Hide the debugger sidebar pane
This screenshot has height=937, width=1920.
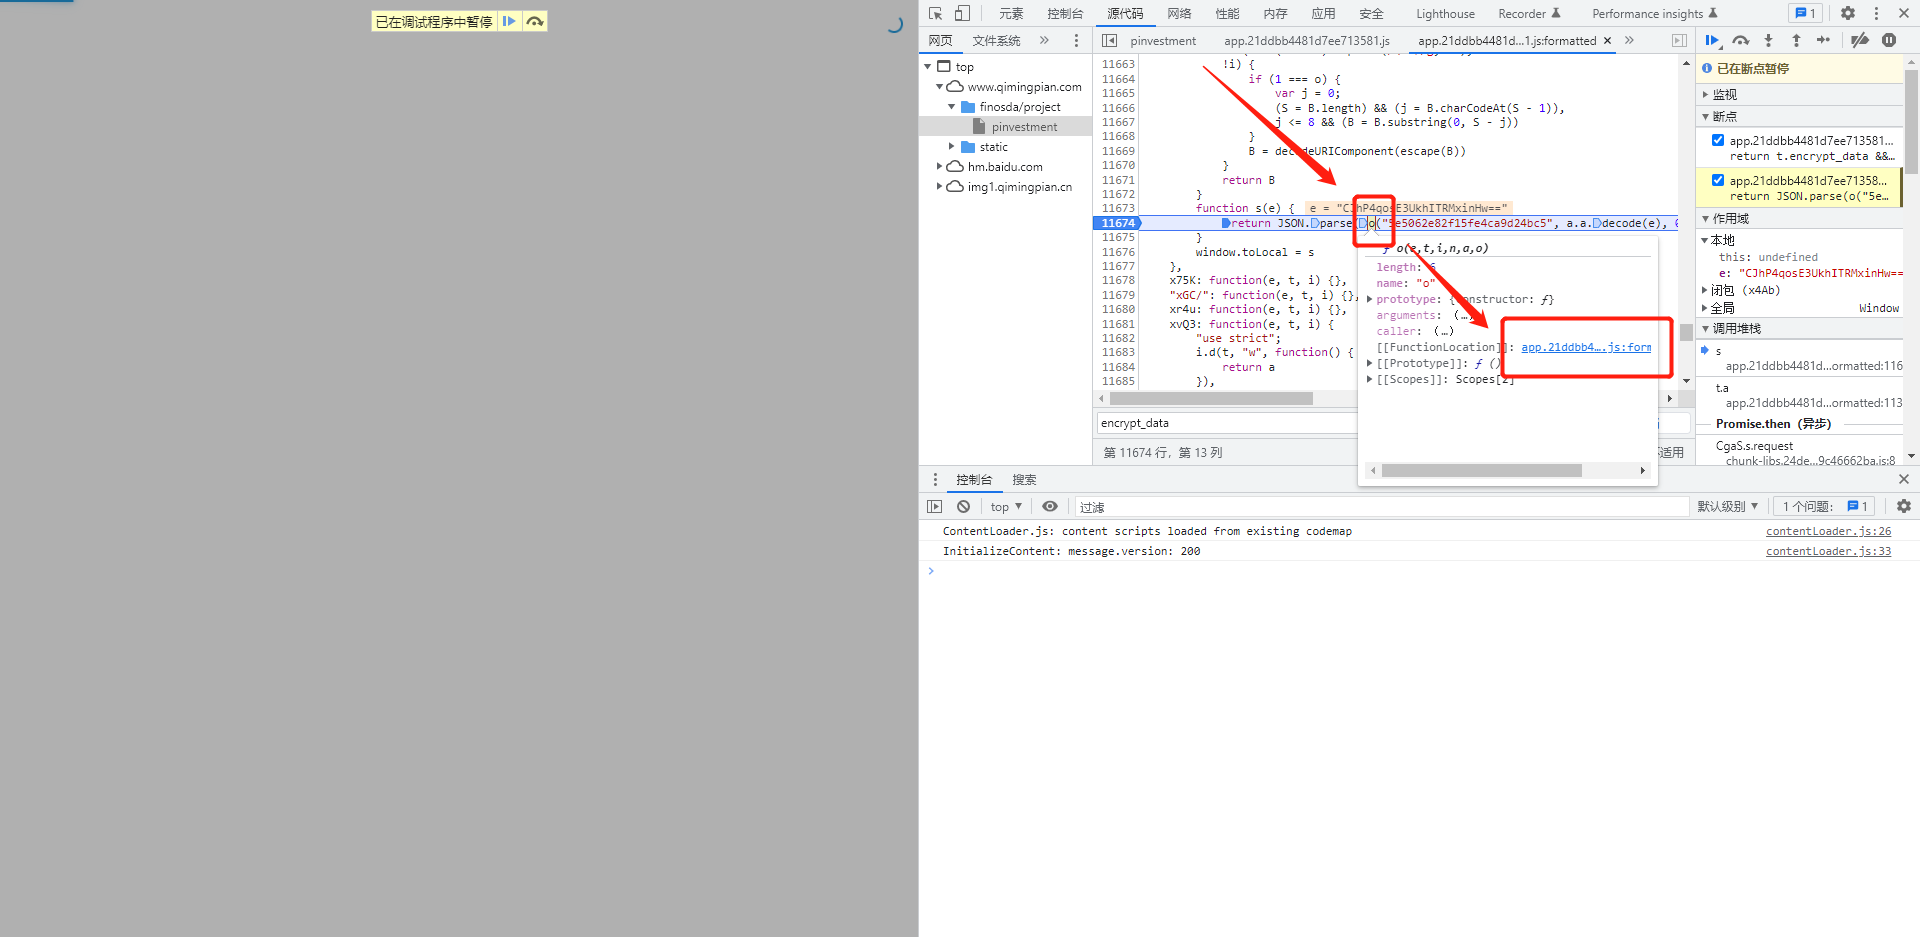(1679, 40)
